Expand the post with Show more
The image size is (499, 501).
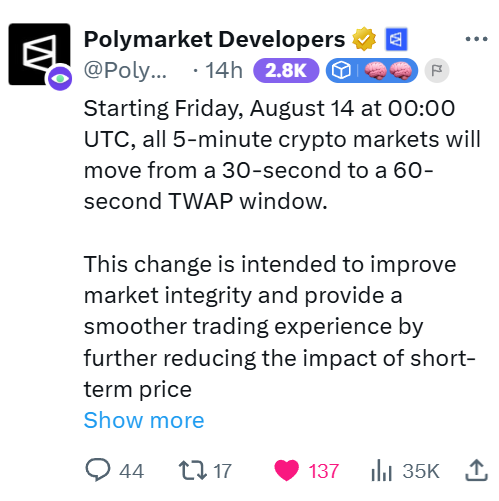144,420
